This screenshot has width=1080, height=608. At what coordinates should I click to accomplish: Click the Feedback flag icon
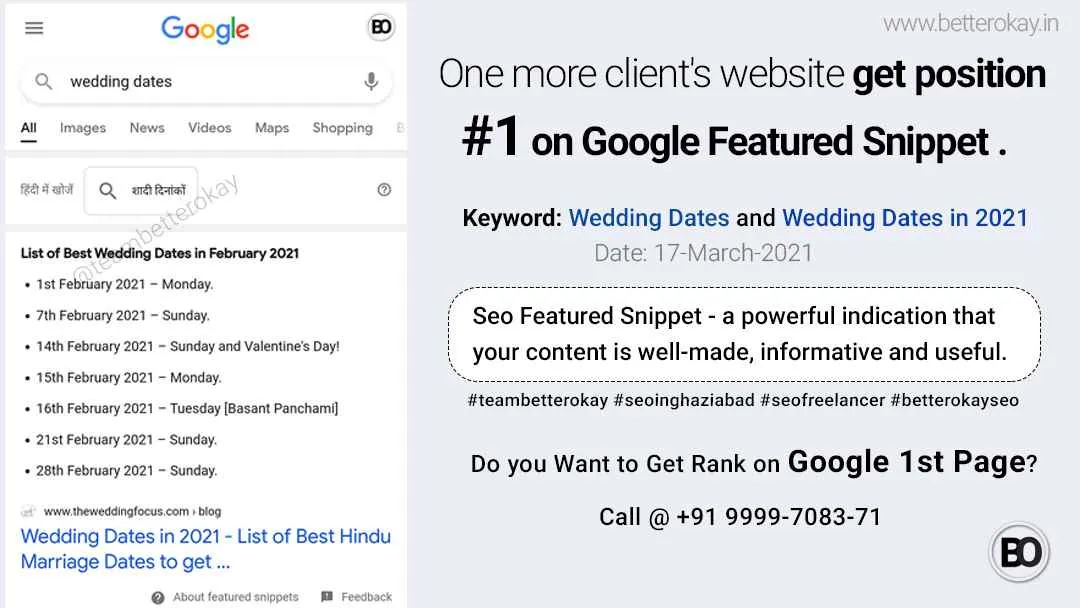[x=327, y=597]
